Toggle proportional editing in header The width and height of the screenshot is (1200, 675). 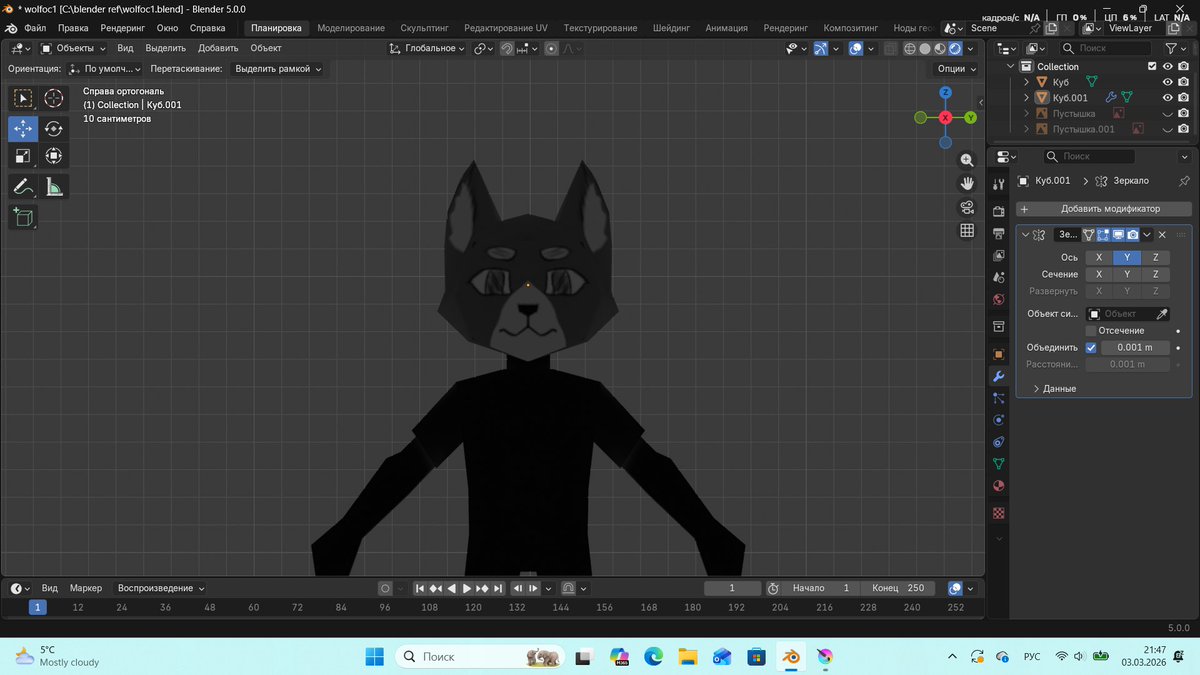pyautogui.click(x=551, y=48)
